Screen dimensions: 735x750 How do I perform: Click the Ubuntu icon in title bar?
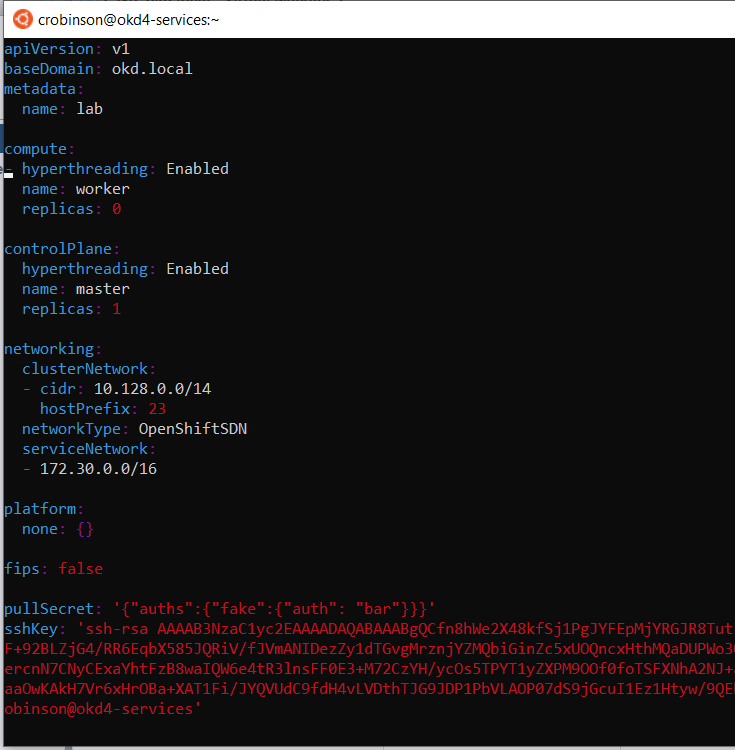[22, 20]
